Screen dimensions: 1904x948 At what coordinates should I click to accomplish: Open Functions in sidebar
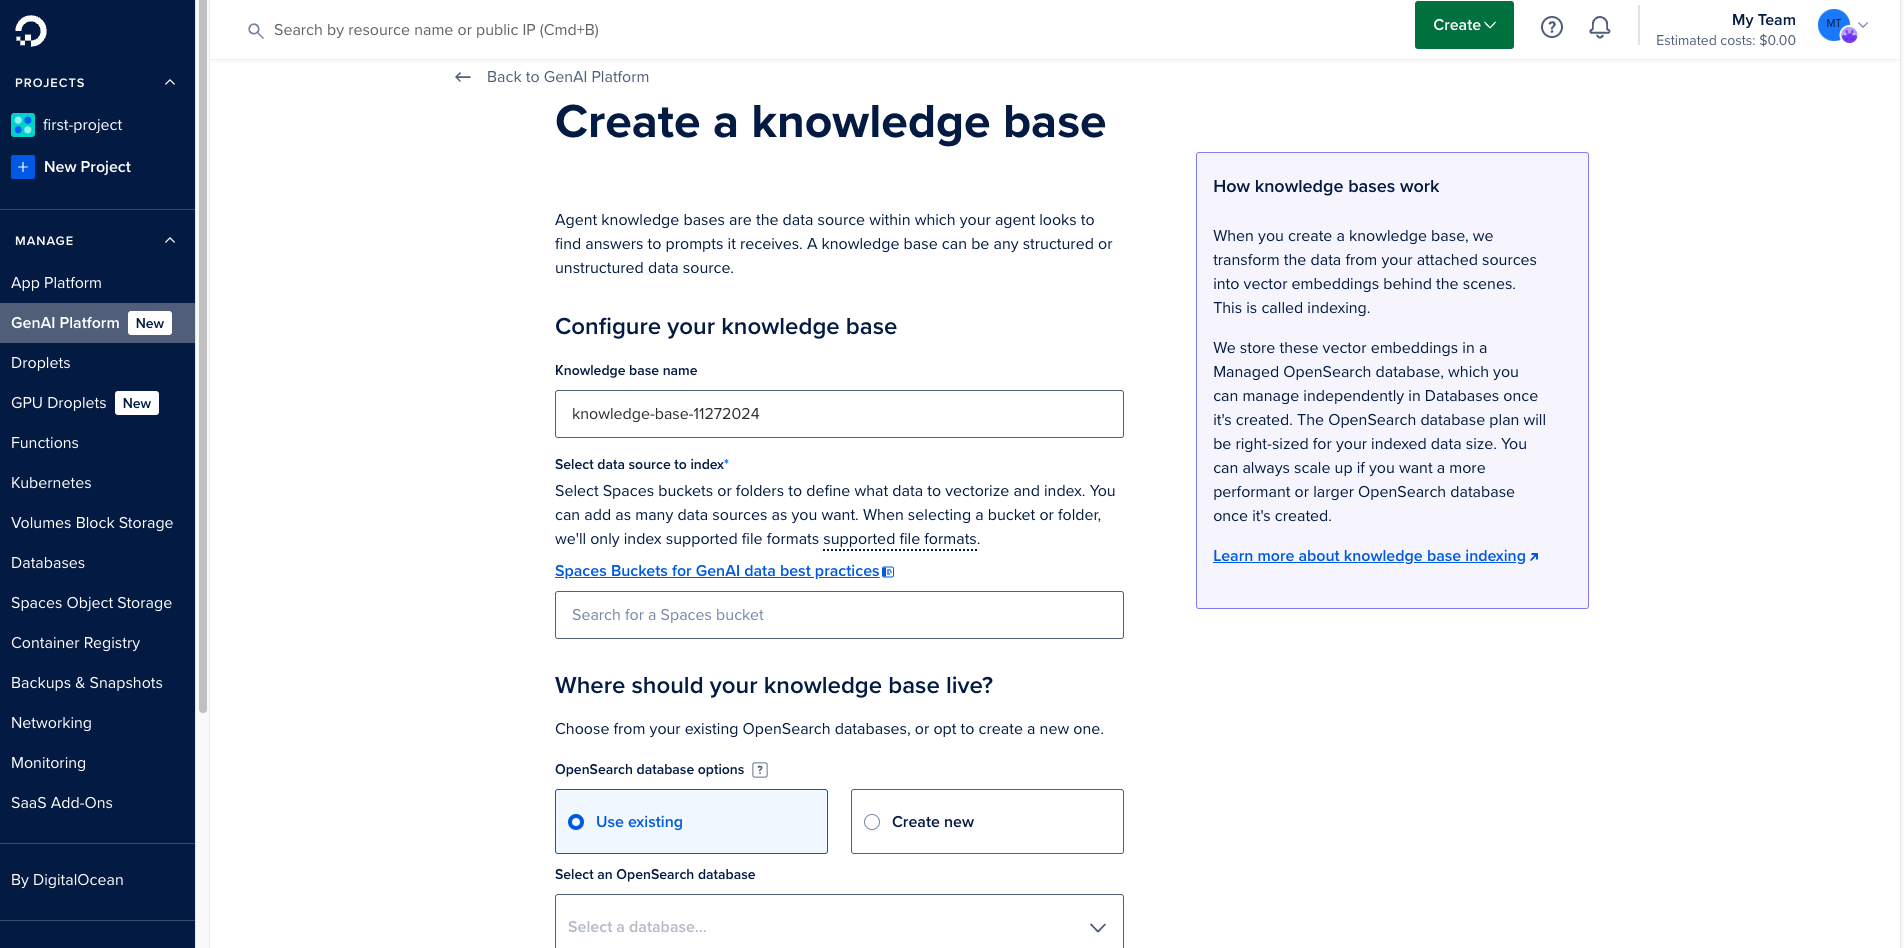point(45,443)
